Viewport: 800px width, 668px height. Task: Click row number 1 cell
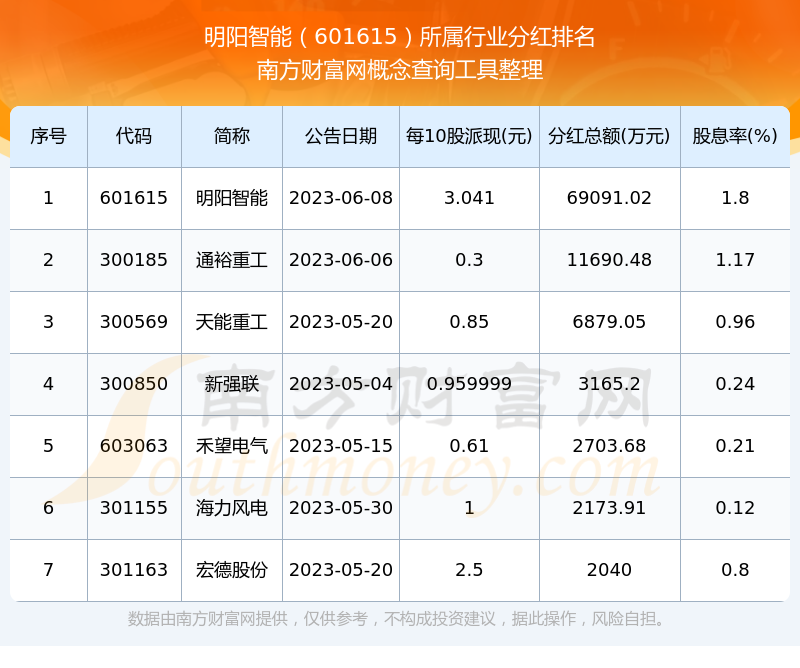48,198
